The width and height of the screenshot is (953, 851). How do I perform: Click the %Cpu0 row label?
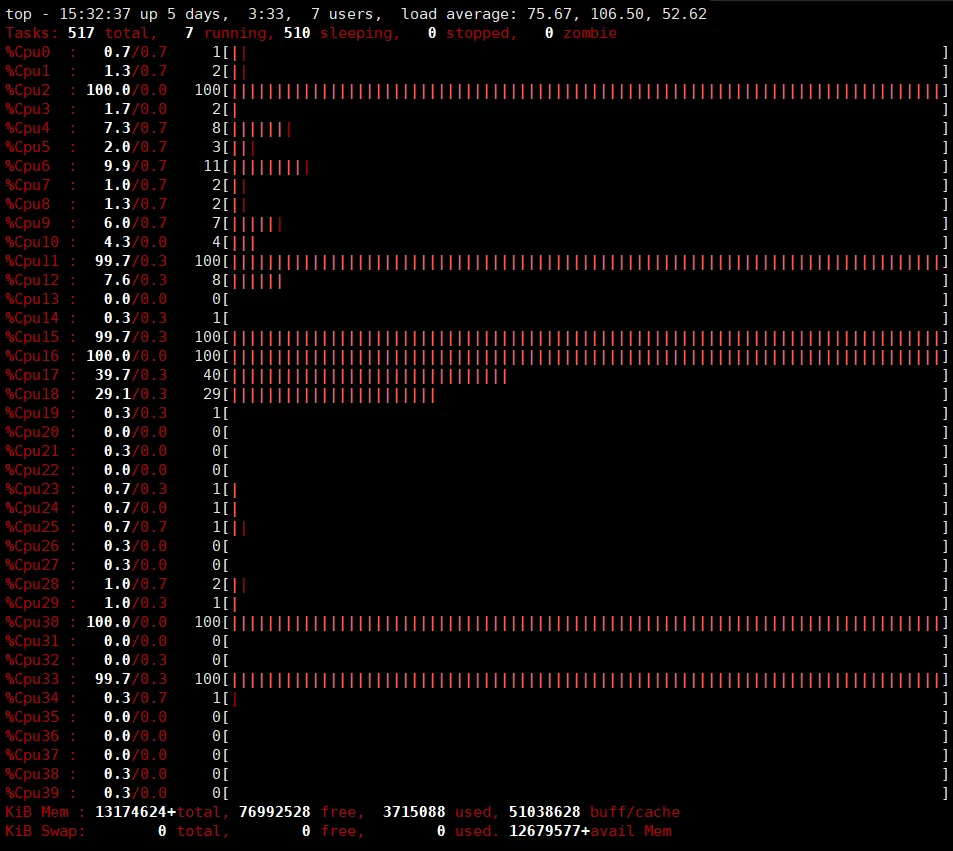tap(27, 52)
